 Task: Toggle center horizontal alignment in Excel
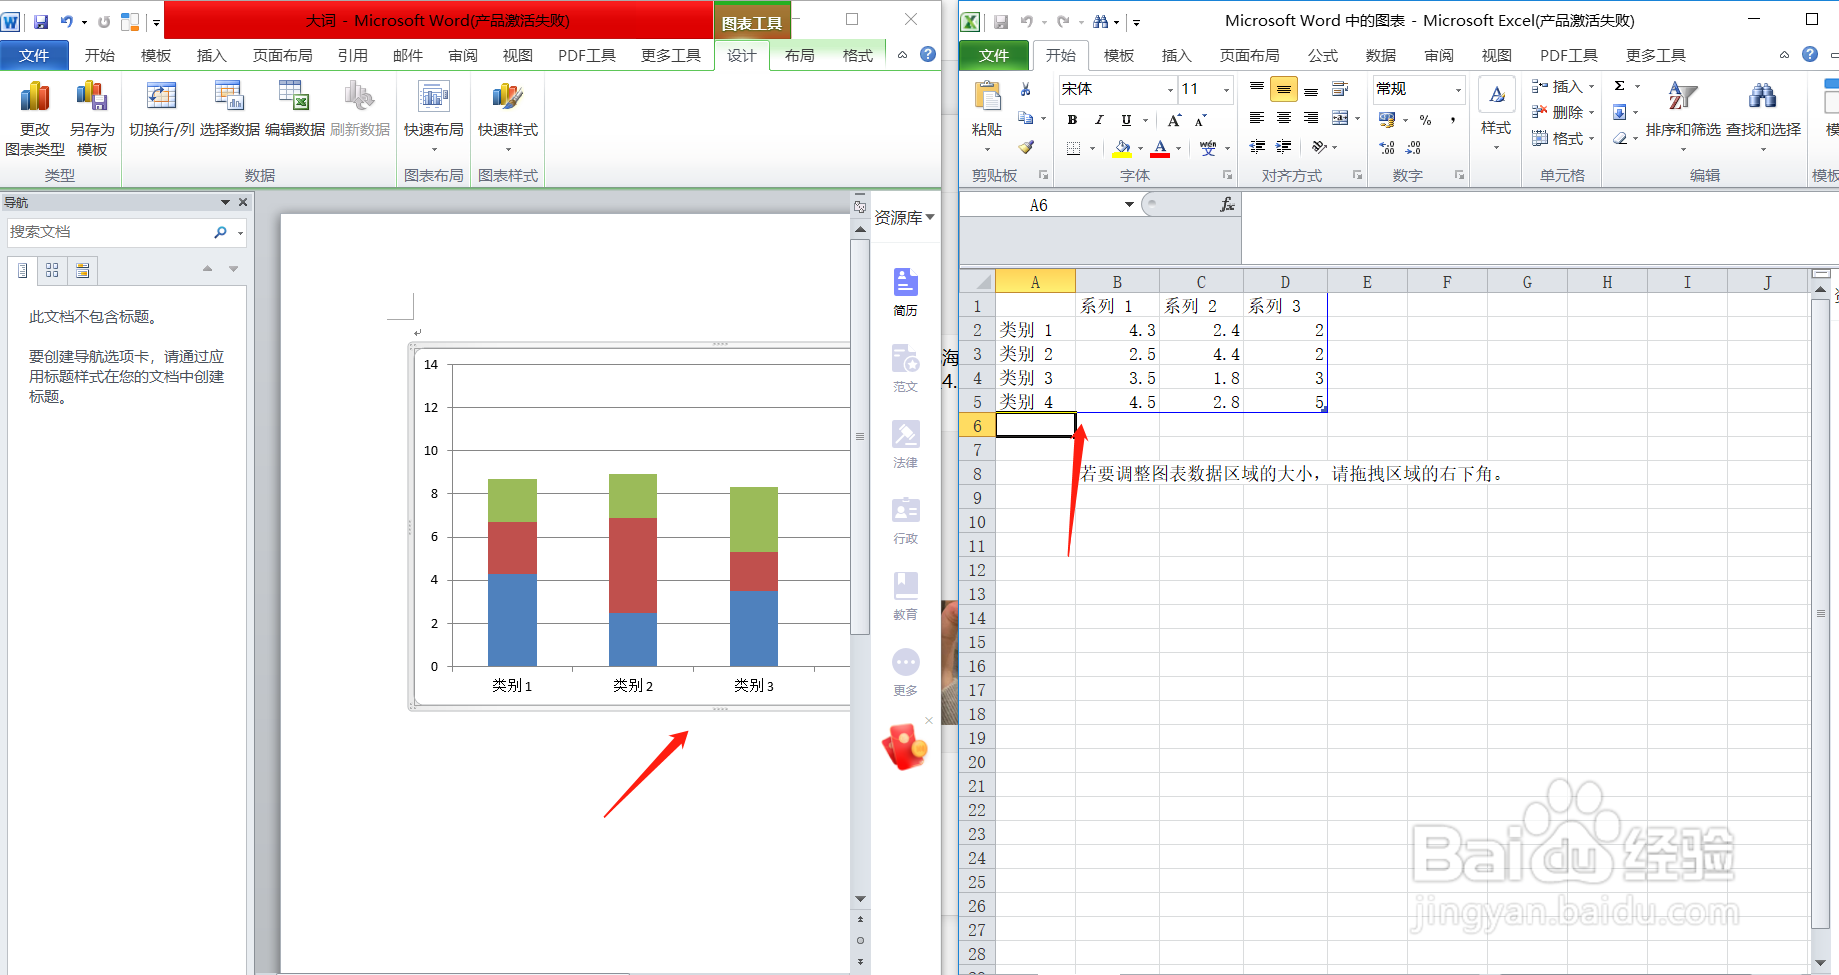coord(1284,118)
